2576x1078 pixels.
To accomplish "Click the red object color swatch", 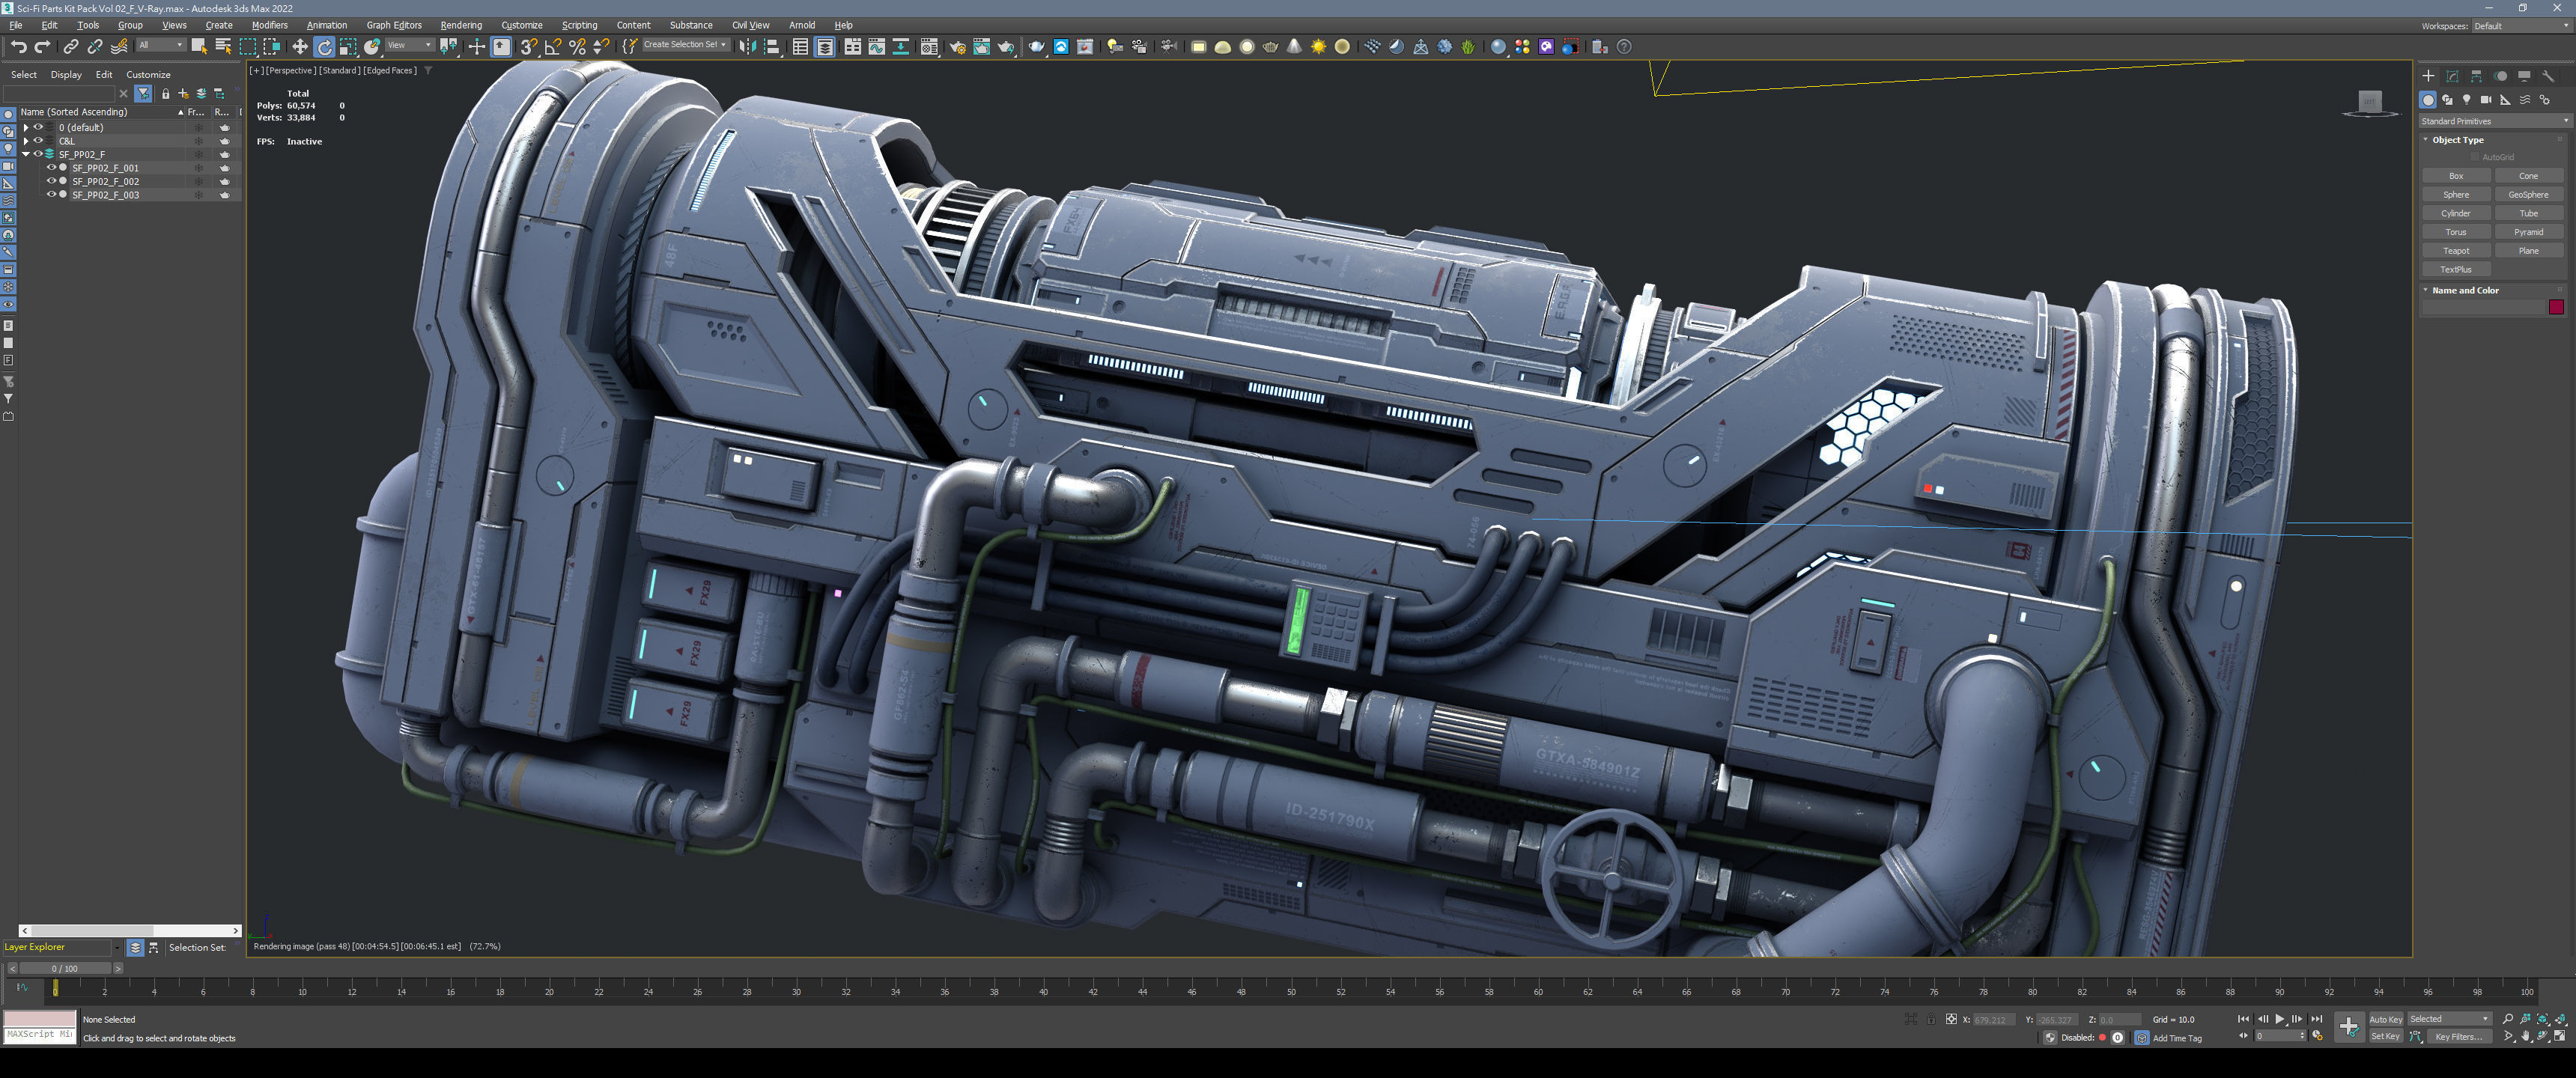I will 2556,307.
